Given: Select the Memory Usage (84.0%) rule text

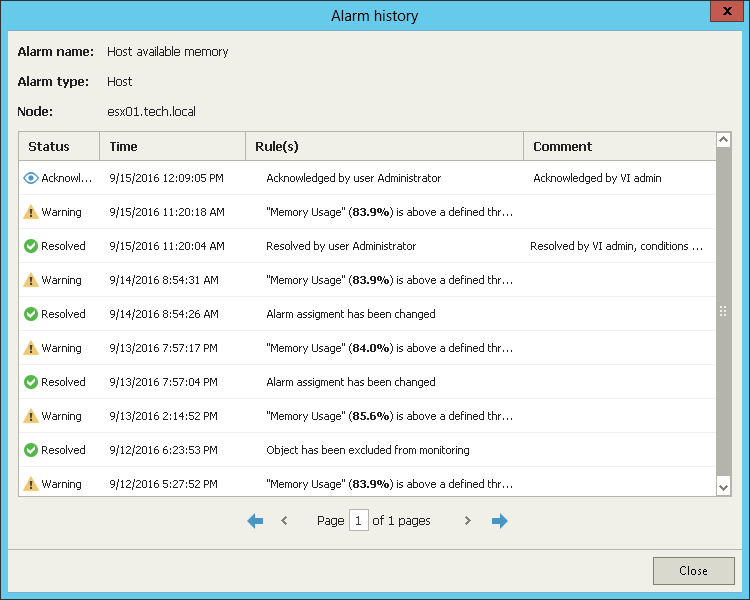Looking at the screenshot, I should [389, 348].
